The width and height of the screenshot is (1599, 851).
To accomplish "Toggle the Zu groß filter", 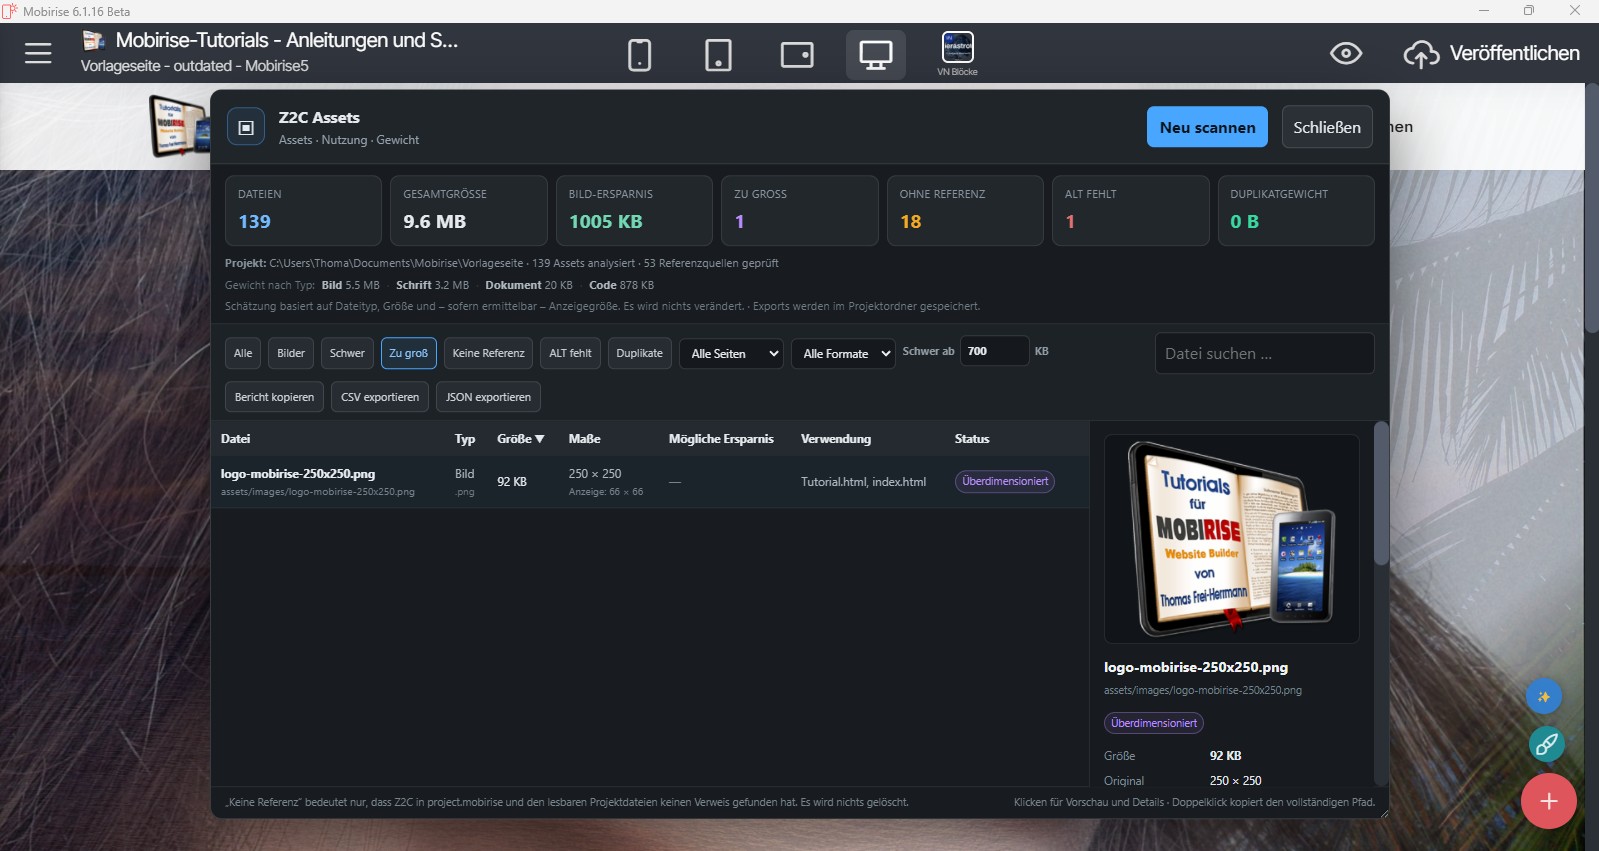I will pos(409,353).
